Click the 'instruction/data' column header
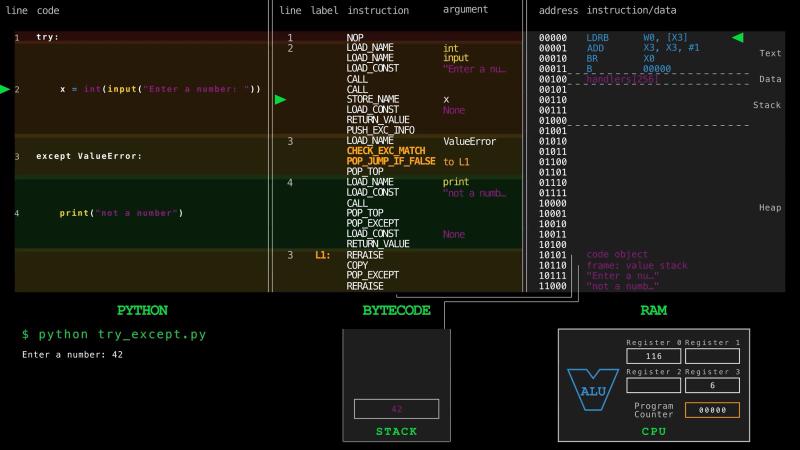Image resolution: width=800 pixels, height=450 pixels. coord(631,10)
